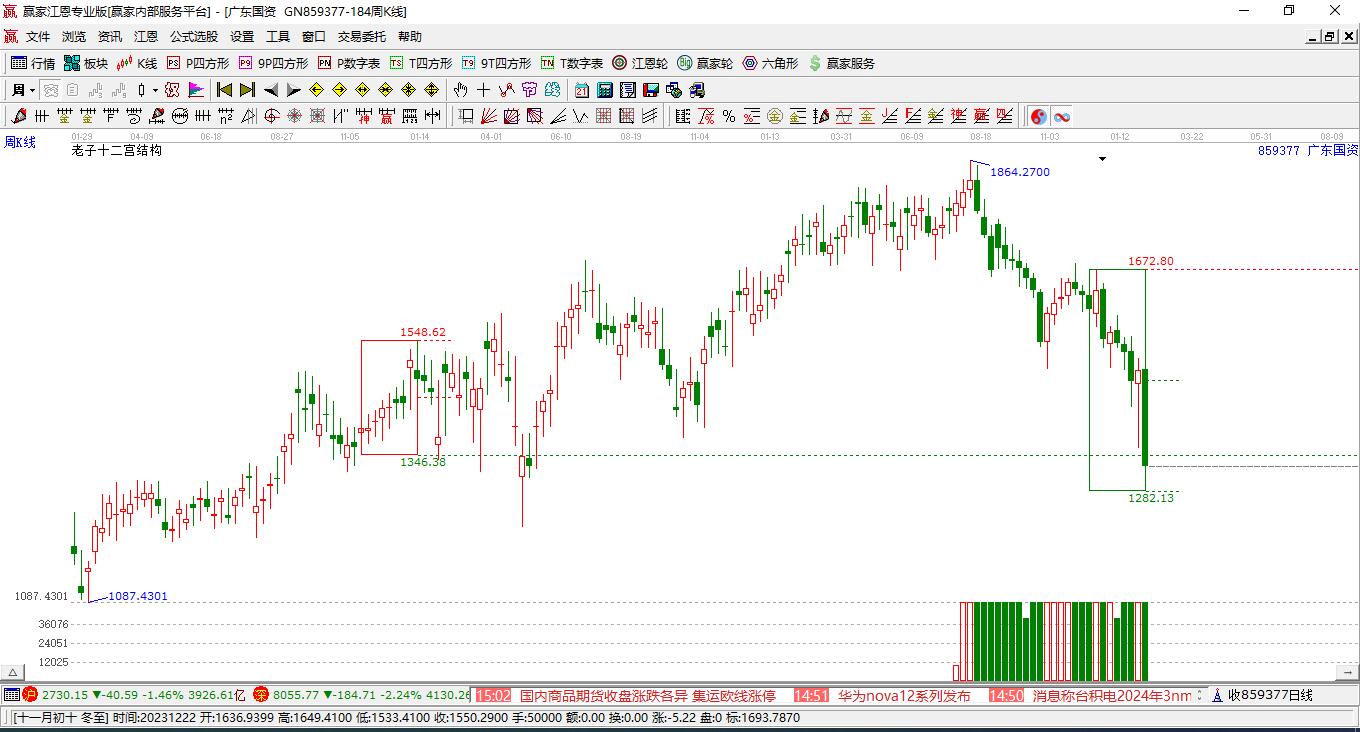Viewport: 1360px width, 732px height.
Task: Select the hand pan tool
Action: click(x=461, y=90)
